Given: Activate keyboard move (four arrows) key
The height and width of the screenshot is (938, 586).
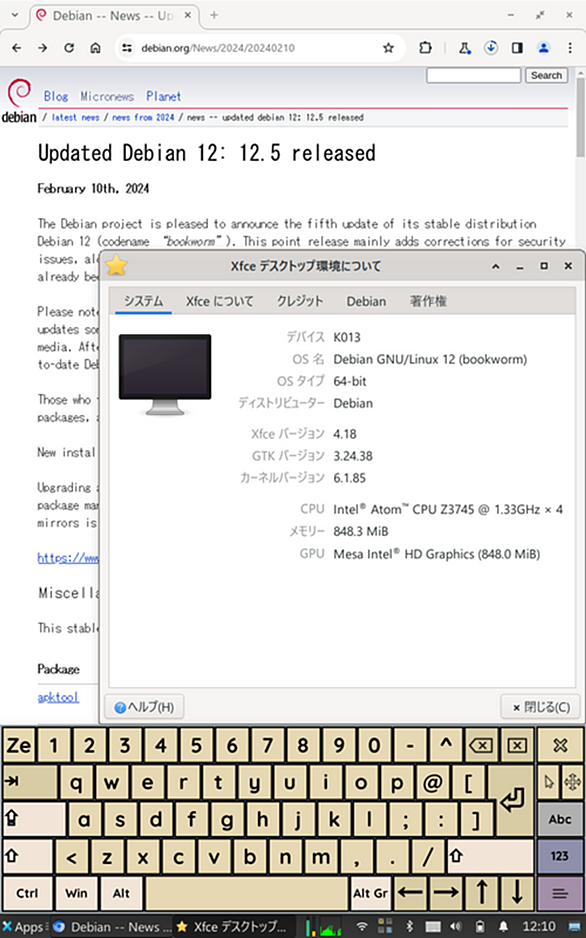Looking at the screenshot, I should (x=572, y=782).
